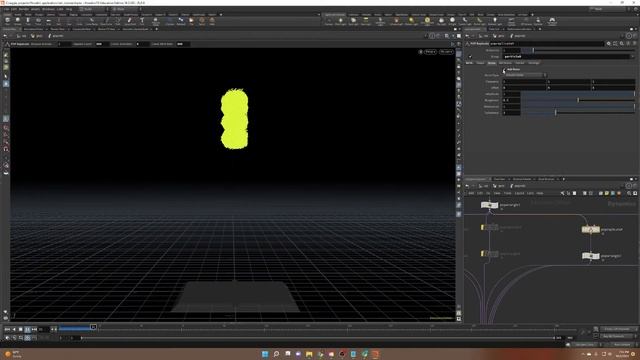Open the viewport Persp camera menu

click(430, 52)
